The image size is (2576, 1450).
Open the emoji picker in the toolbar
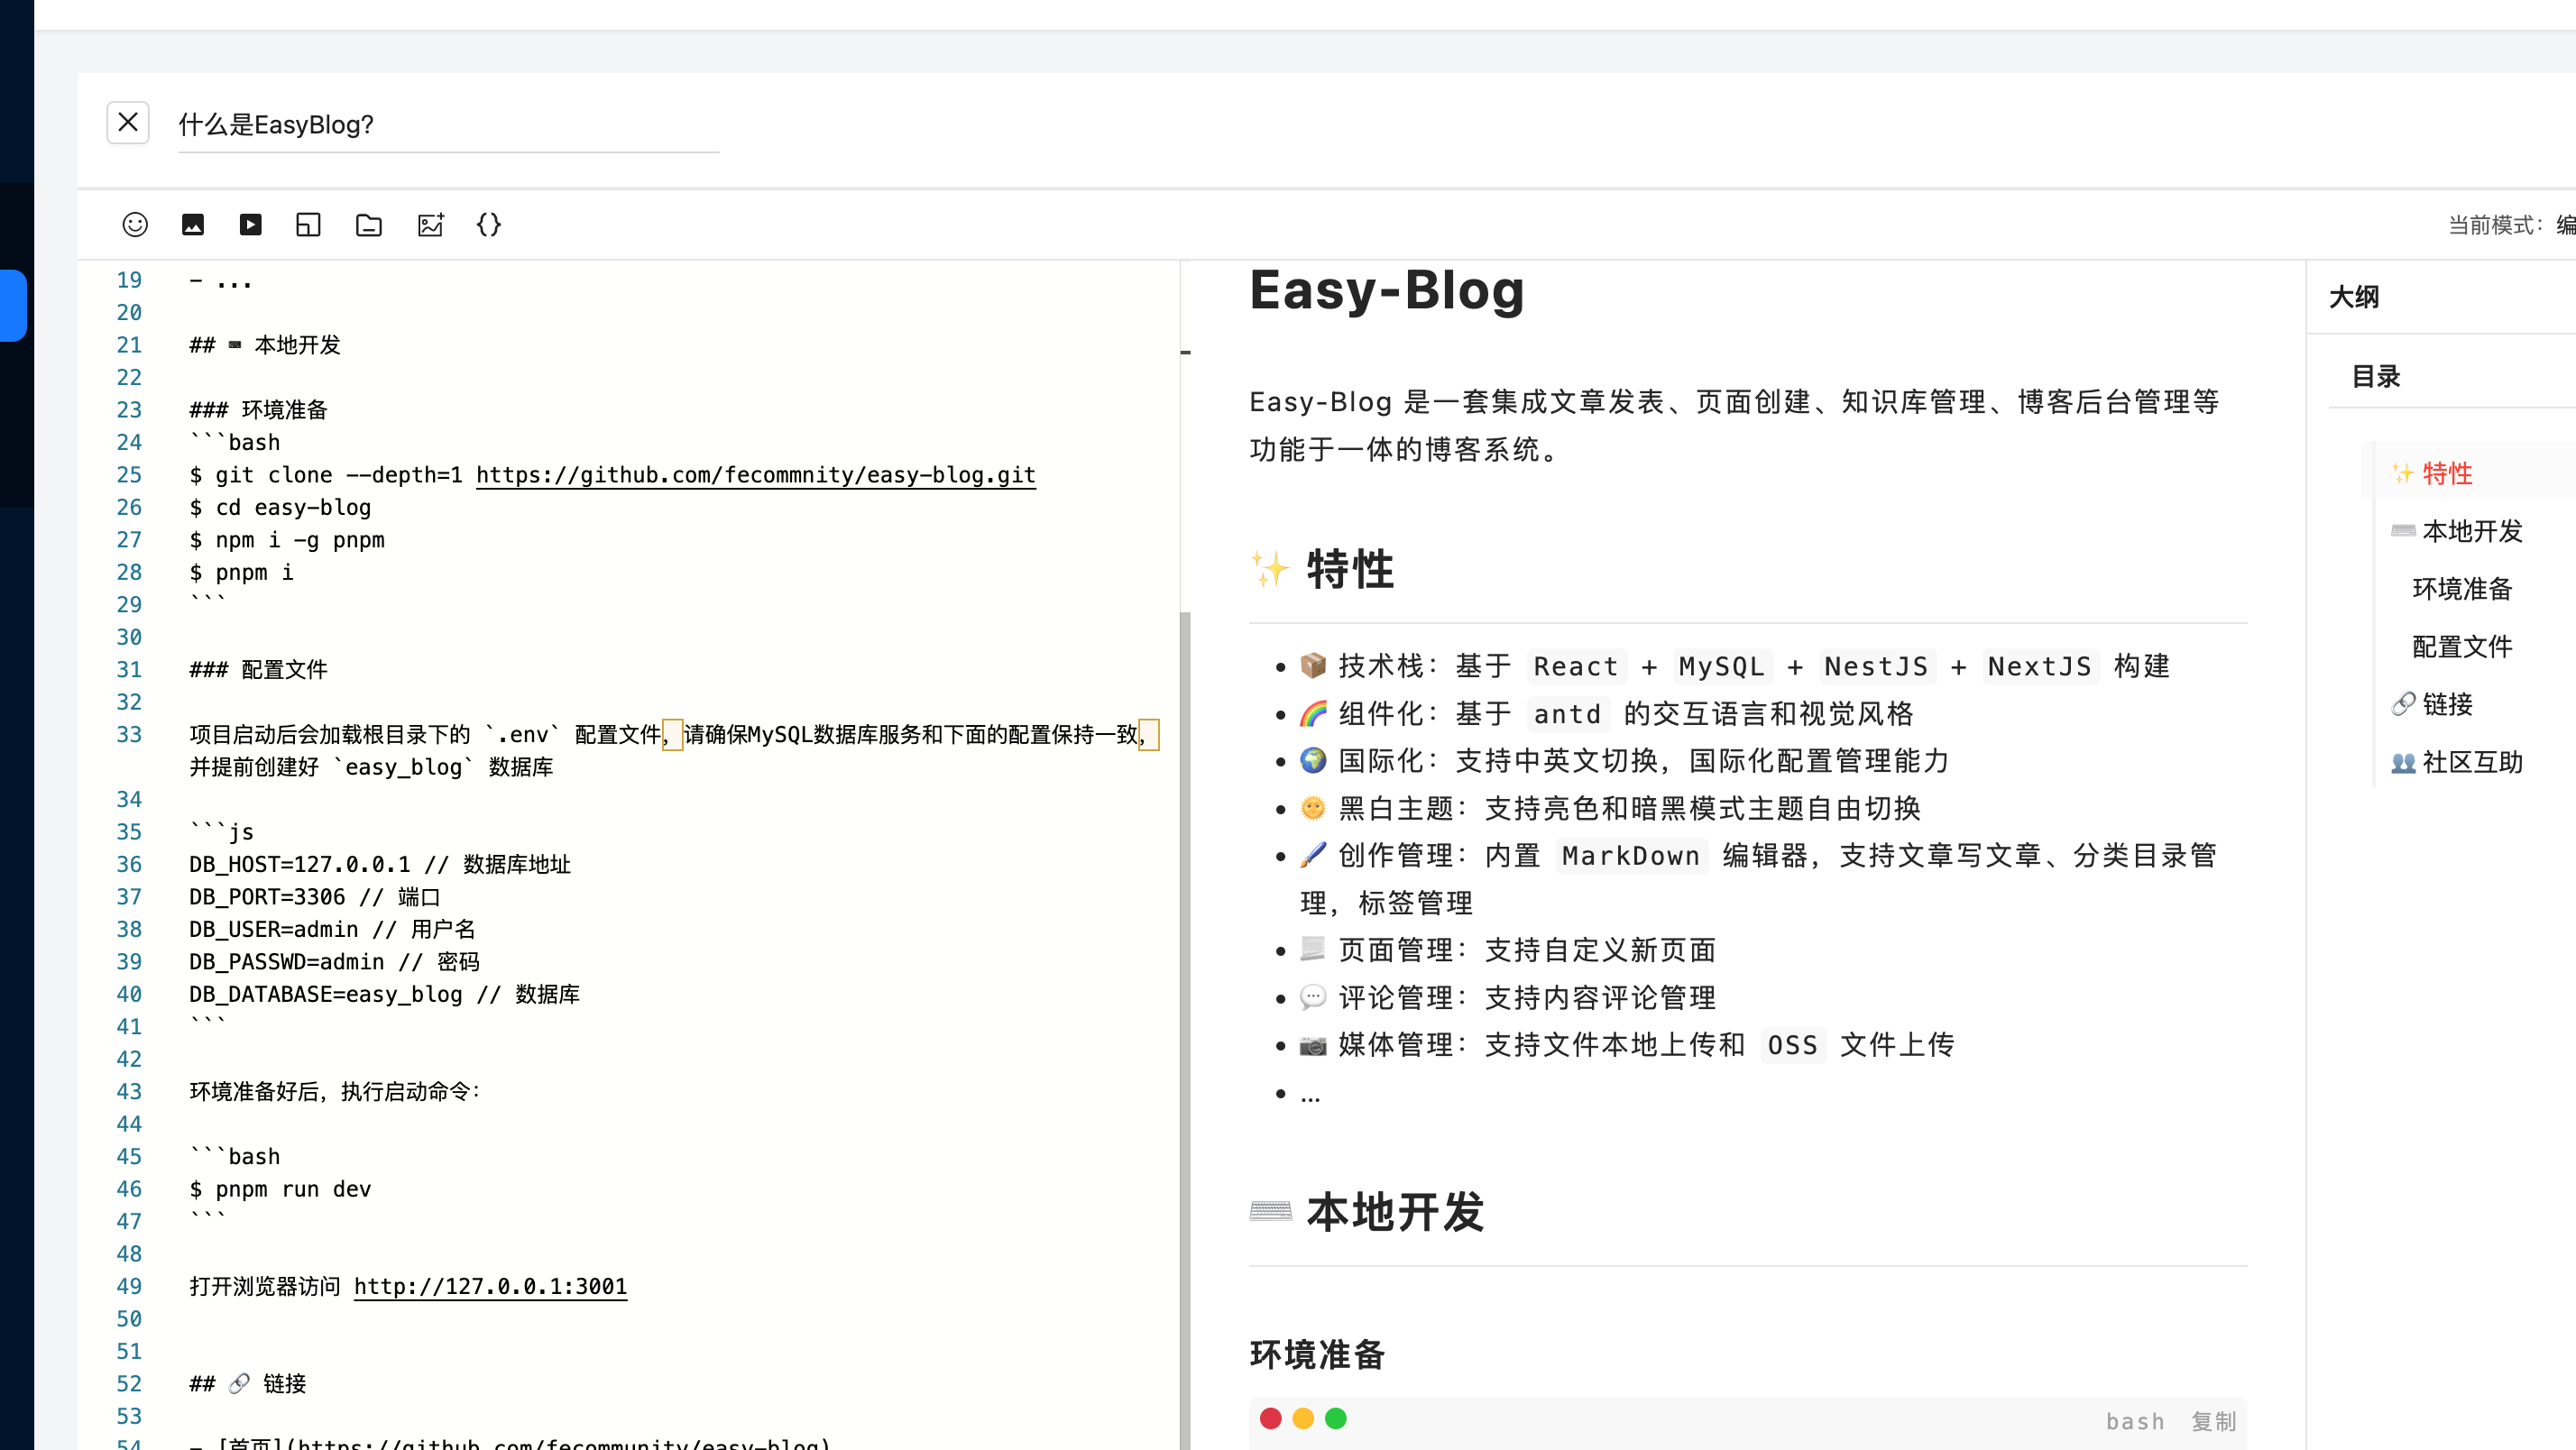click(135, 224)
